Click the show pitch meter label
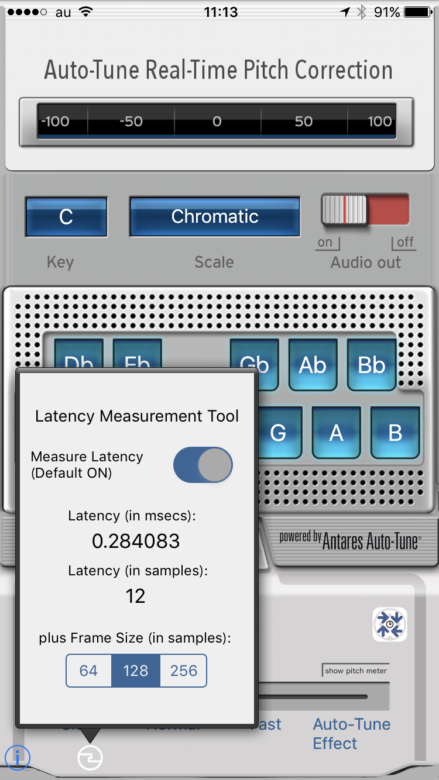 point(355,671)
